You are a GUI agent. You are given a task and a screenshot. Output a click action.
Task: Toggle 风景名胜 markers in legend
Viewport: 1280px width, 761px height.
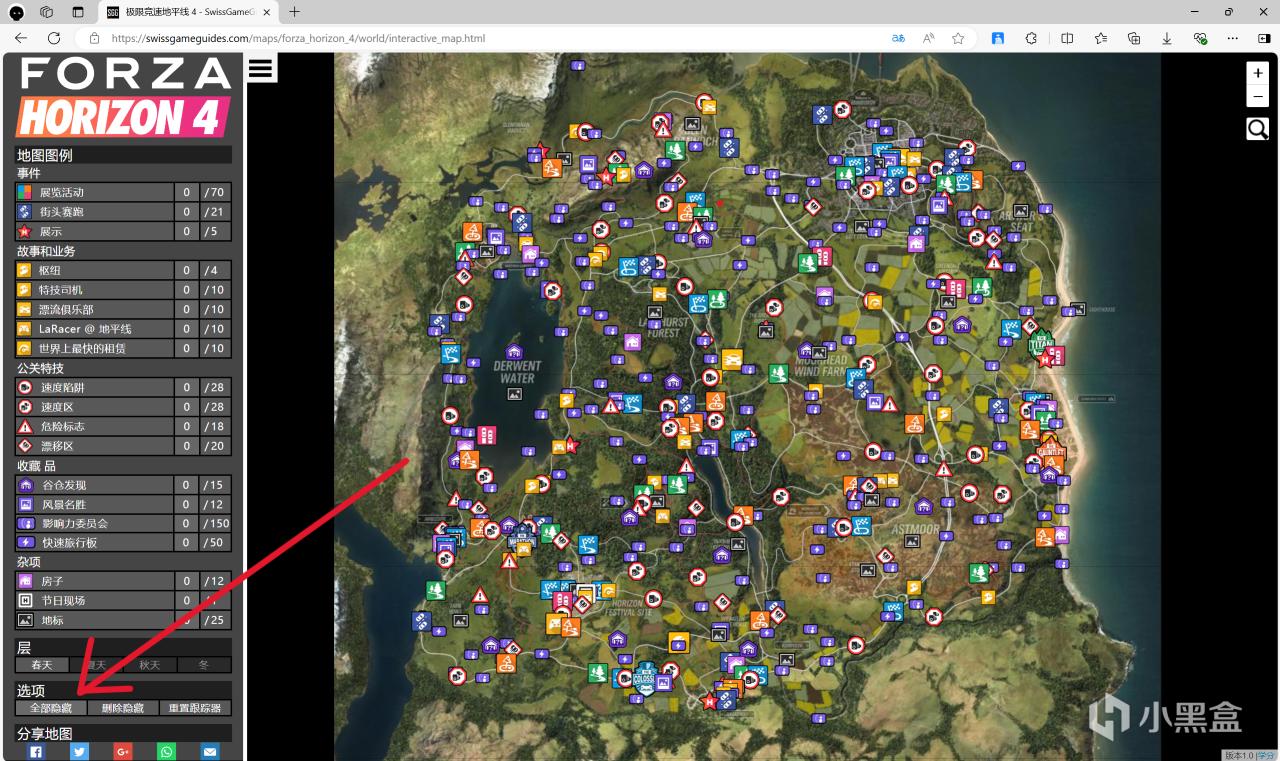click(124, 504)
